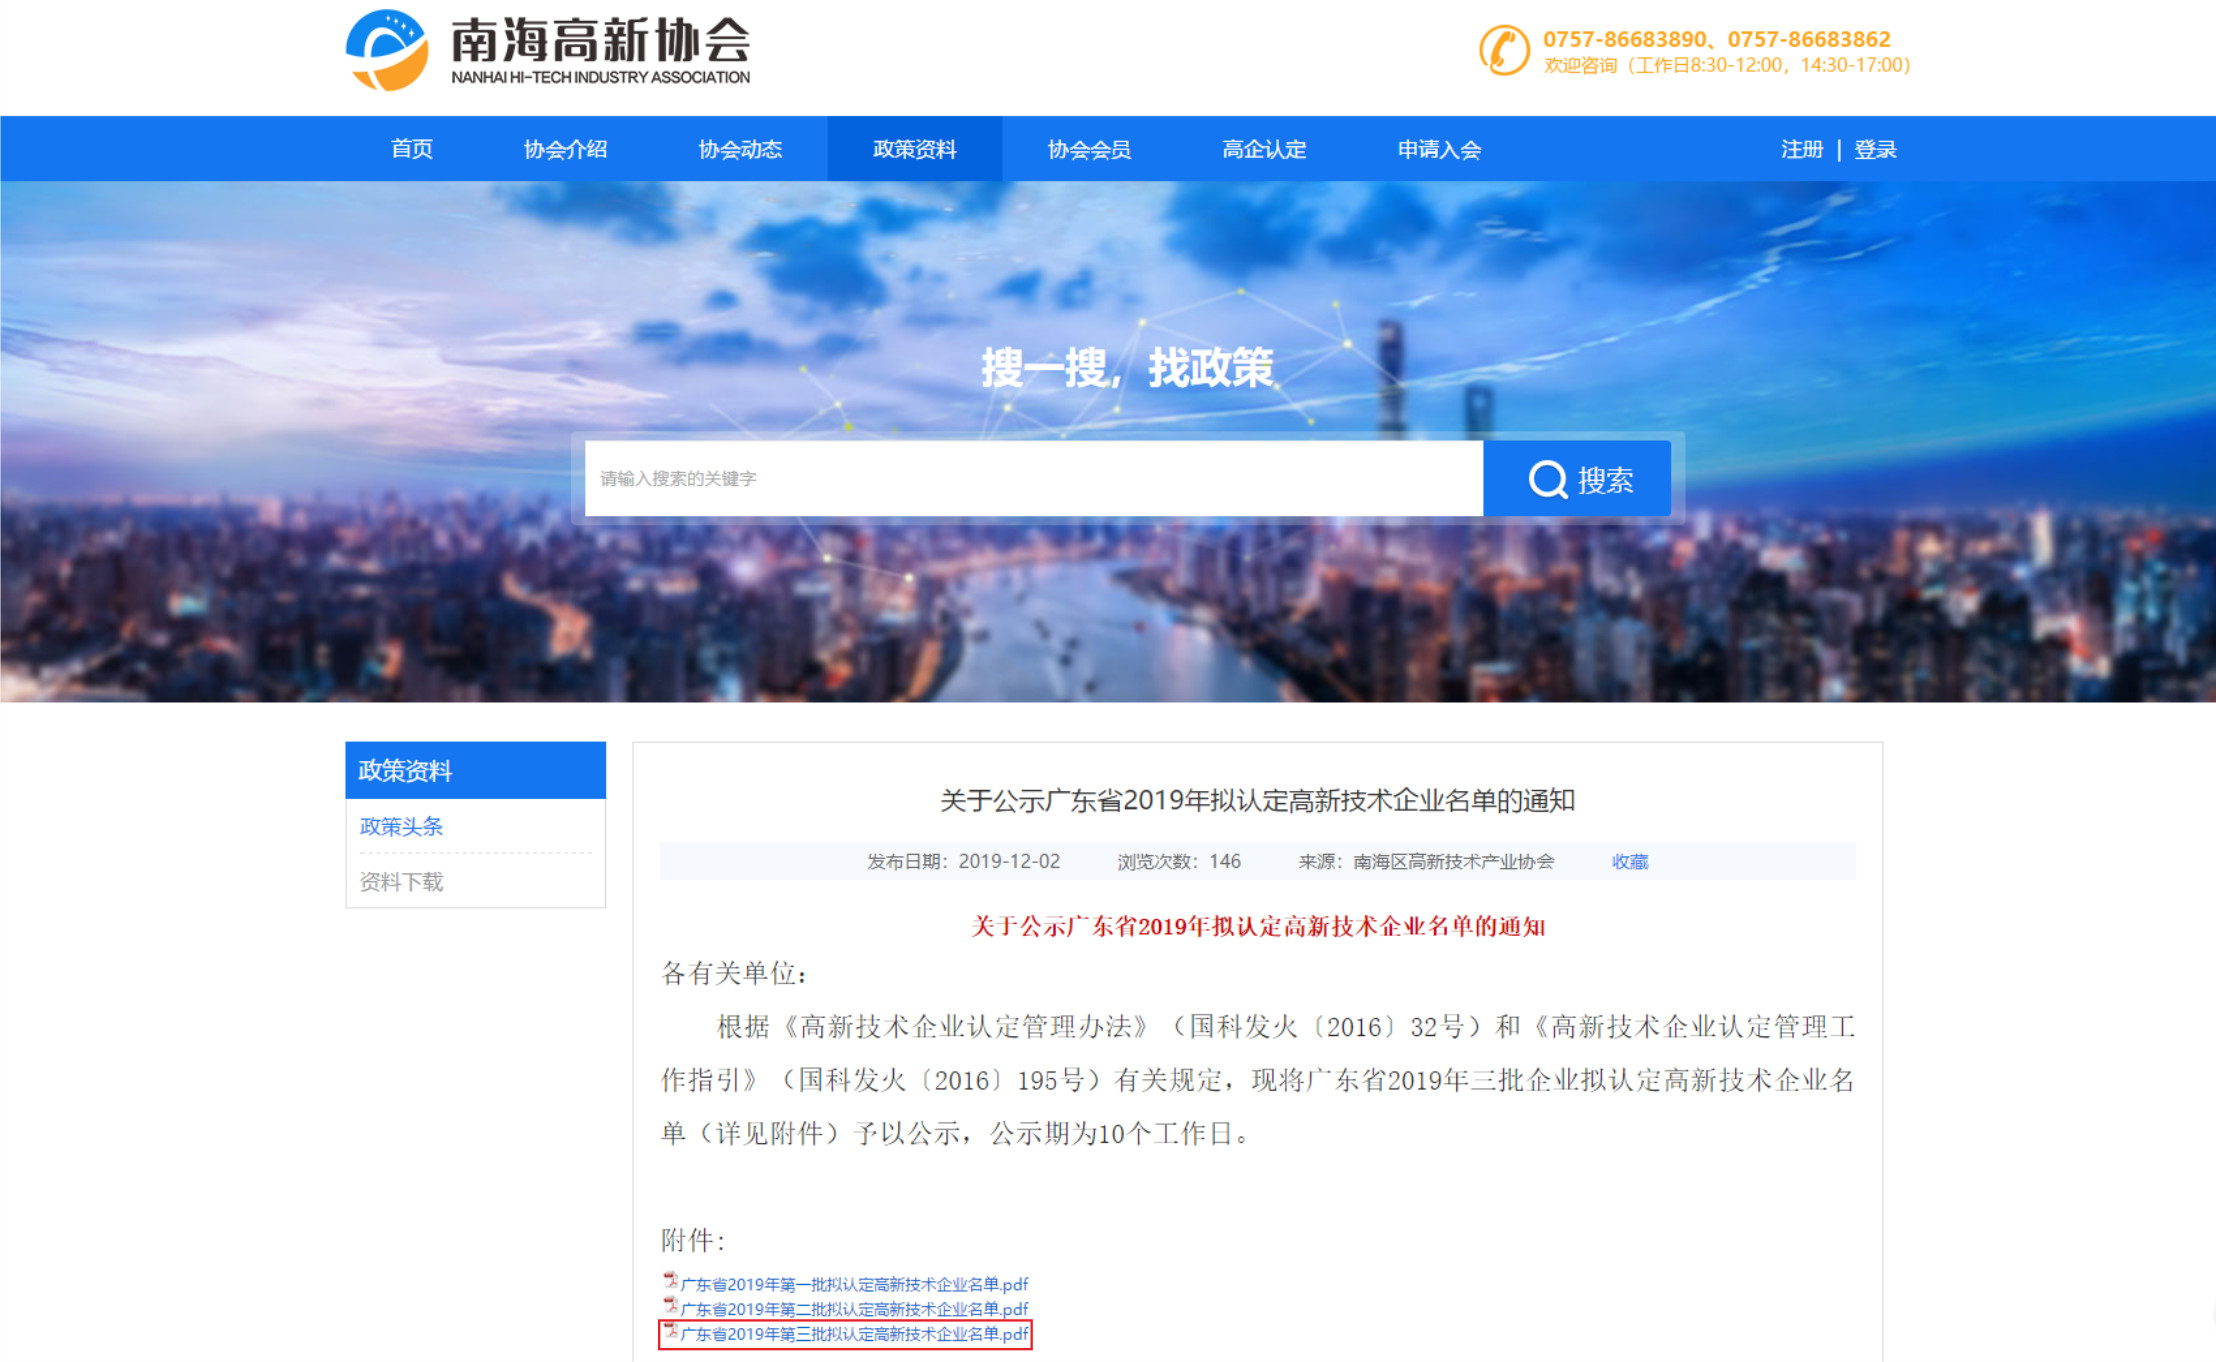2216x1362 pixels.
Task: Open 高企认定 in the navigation bar
Action: point(1264,149)
